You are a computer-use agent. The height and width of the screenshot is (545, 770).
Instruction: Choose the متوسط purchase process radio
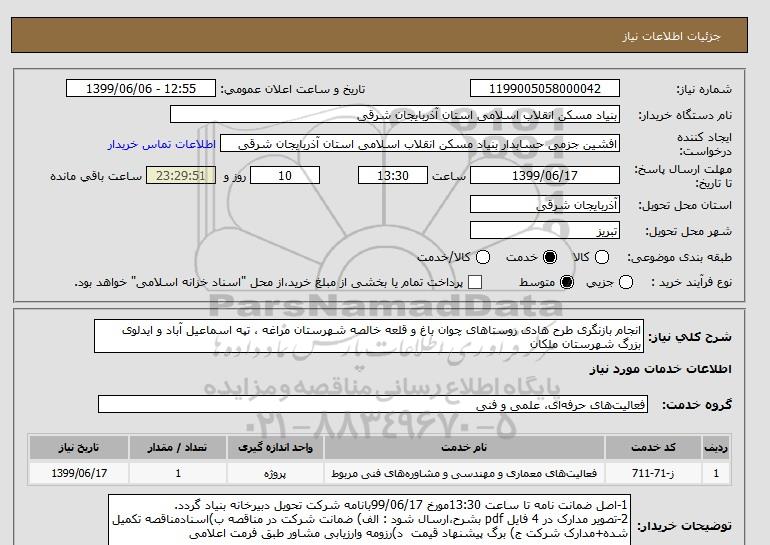pyautogui.click(x=567, y=282)
